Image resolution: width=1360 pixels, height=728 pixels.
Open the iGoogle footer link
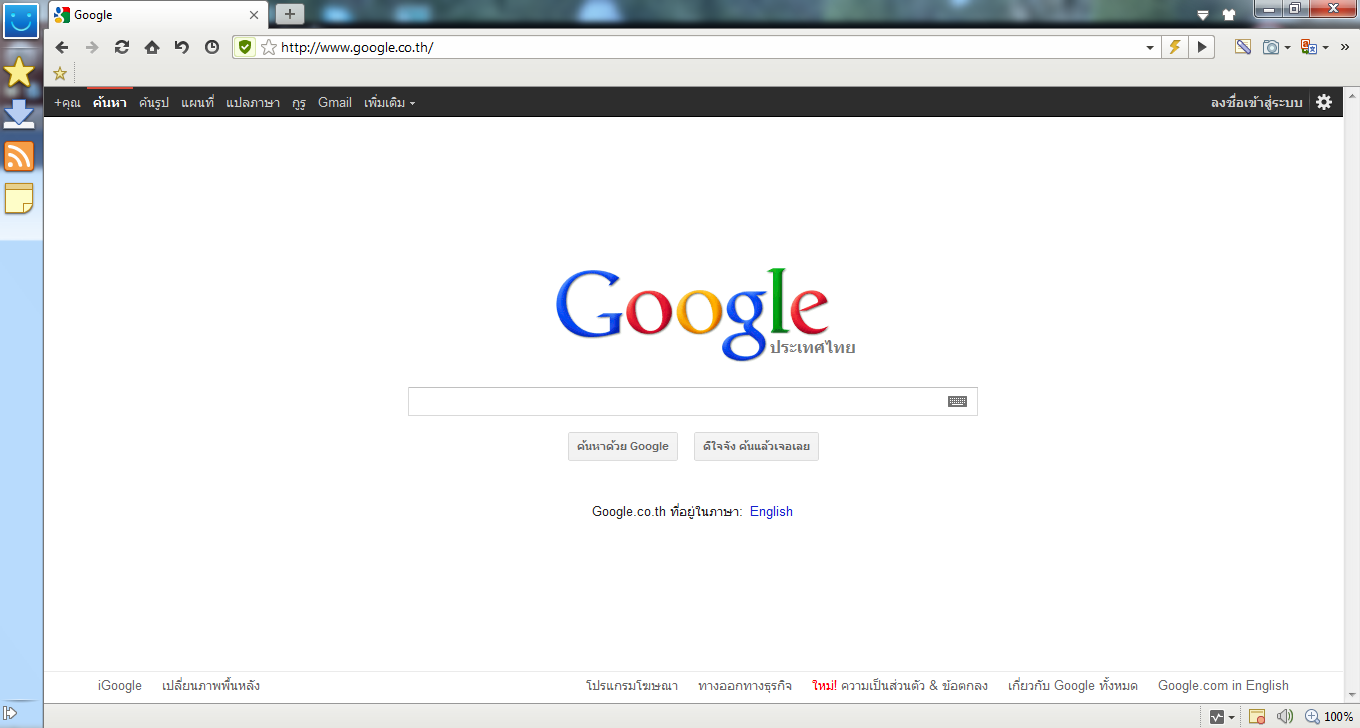coord(120,685)
